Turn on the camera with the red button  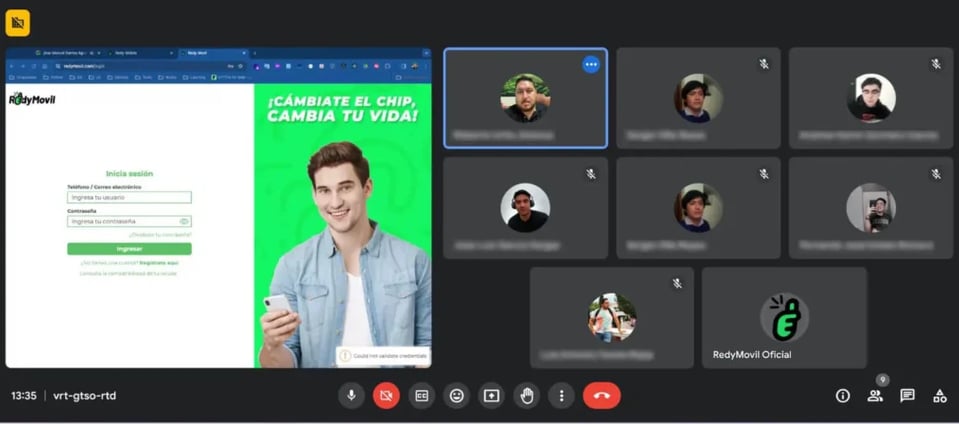[x=386, y=396]
